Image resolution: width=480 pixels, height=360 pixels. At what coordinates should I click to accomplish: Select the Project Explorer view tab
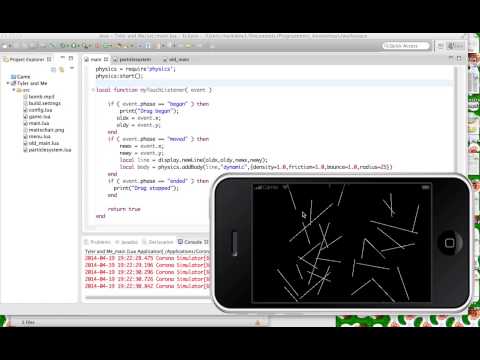point(27,59)
